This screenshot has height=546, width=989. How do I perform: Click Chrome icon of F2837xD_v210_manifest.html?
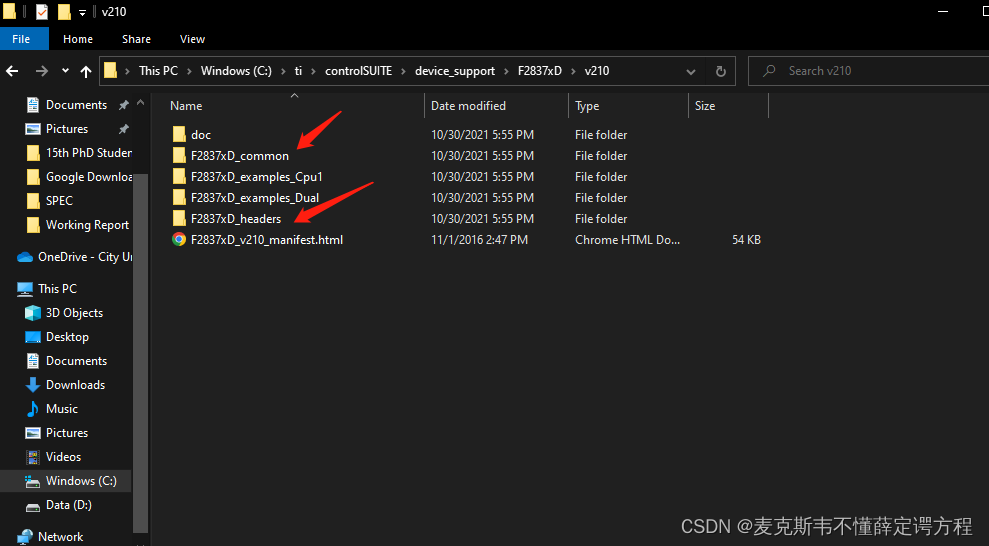coord(179,240)
